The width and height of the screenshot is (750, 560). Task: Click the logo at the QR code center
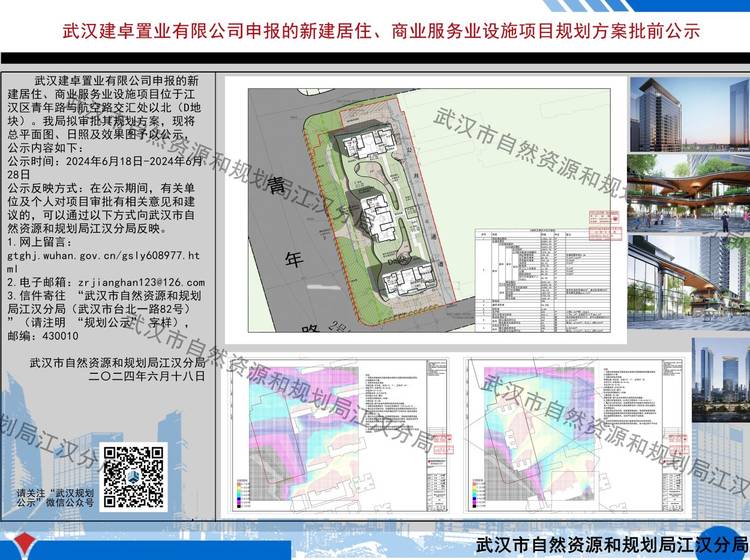pos(134,476)
